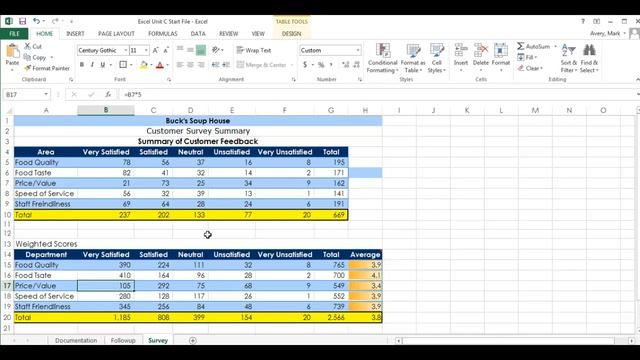
Task: Expand the Merge & Center dropdown arrow
Action: point(292,65)
